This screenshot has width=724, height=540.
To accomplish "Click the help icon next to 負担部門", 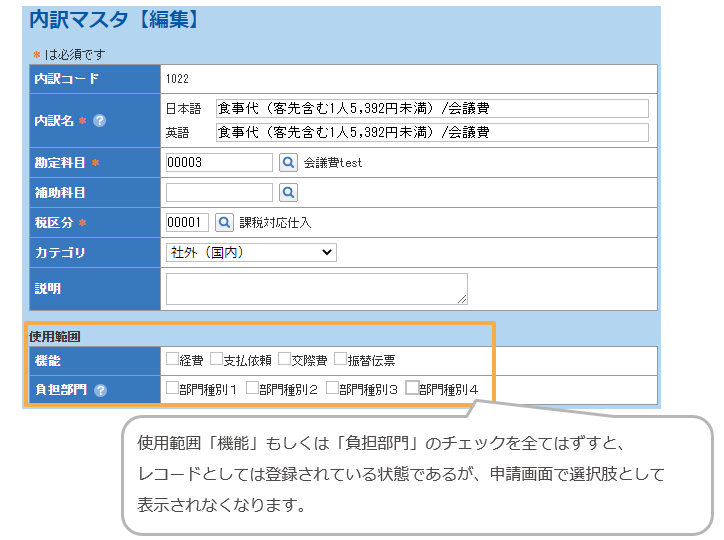I will [x=100, y=390].
